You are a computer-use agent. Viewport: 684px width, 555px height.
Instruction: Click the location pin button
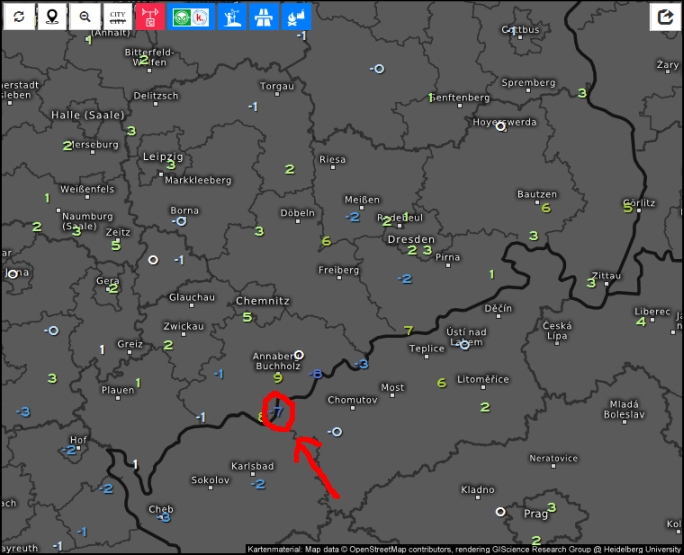coord(51,17)
